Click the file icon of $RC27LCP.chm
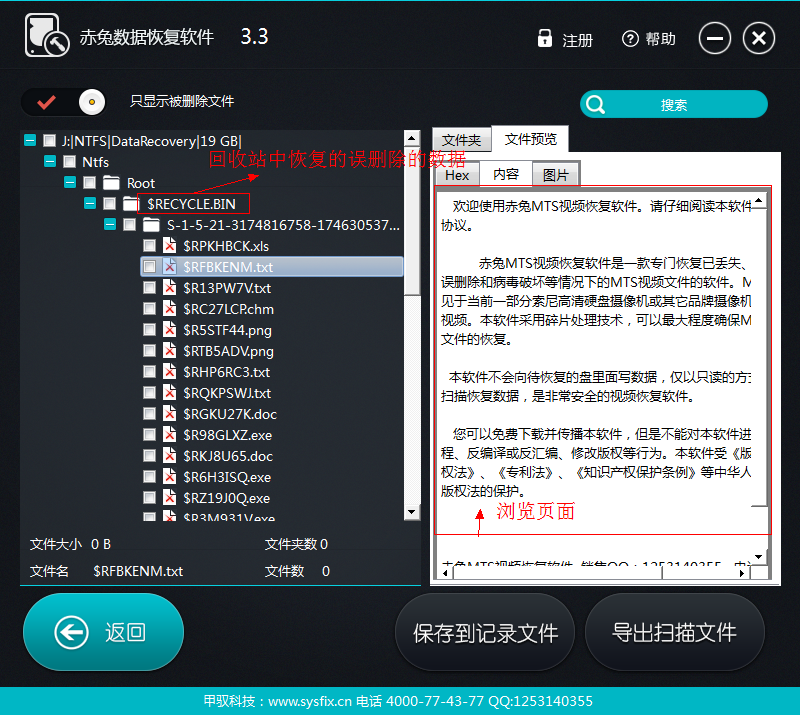The height and width of the screenshot is (715, 800). [x=170, y=309]
